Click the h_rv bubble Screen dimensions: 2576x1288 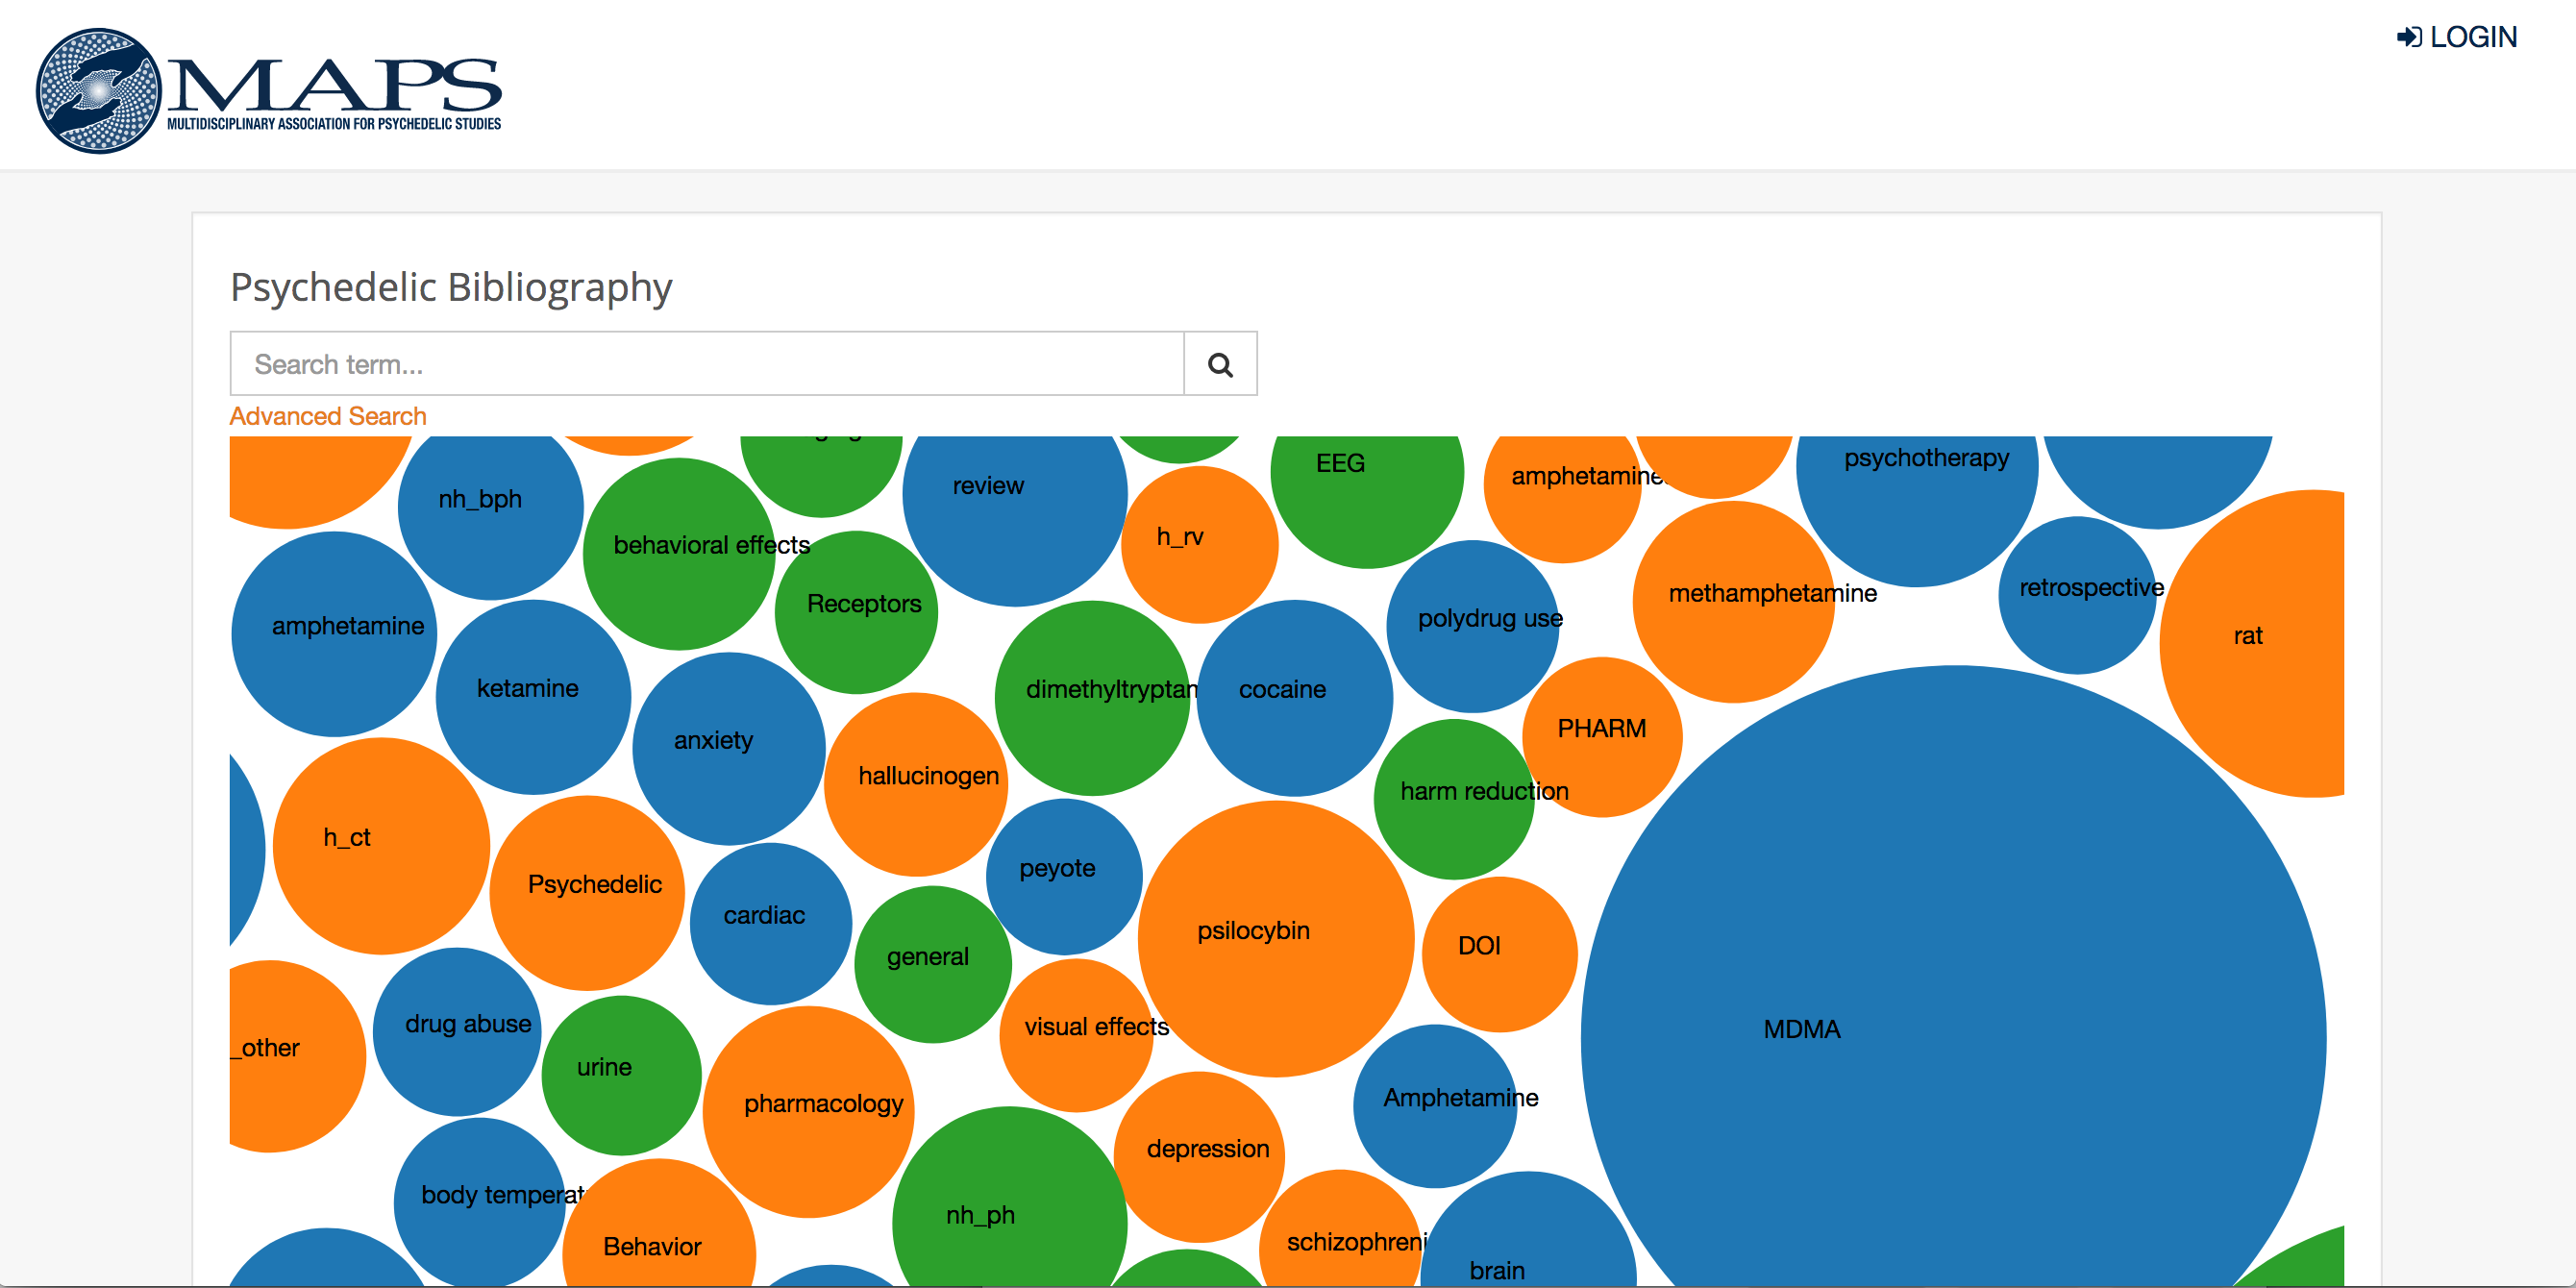pos(1200,545)
